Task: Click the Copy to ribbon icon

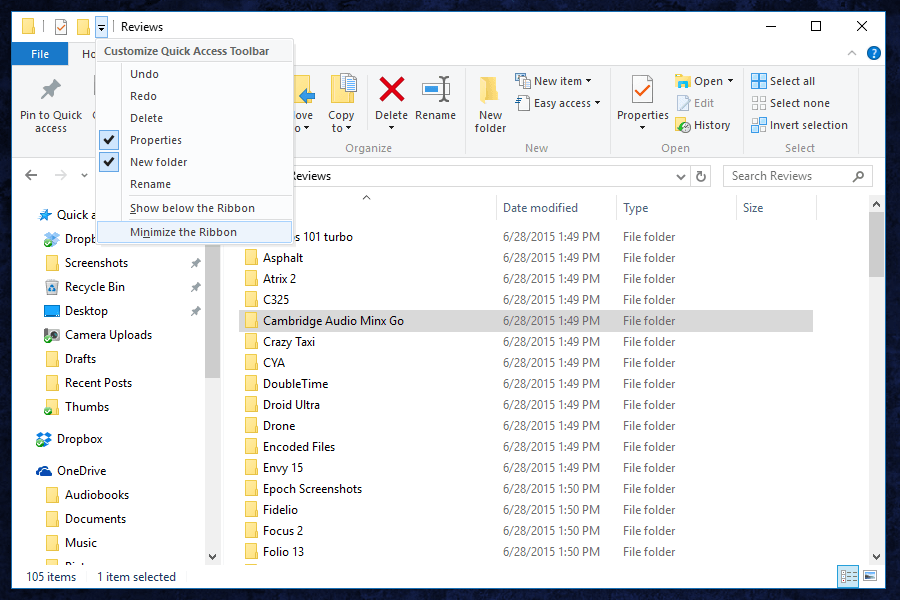Action: pyautogui.click(x=343, y=89)
